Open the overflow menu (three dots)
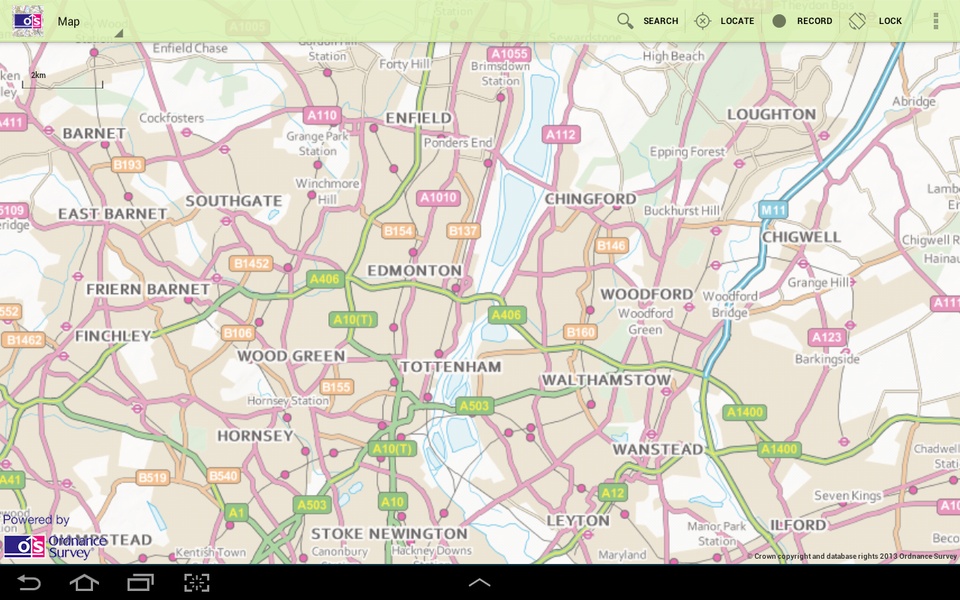This screenshot has height=600, width=960. tap(936, 21)
